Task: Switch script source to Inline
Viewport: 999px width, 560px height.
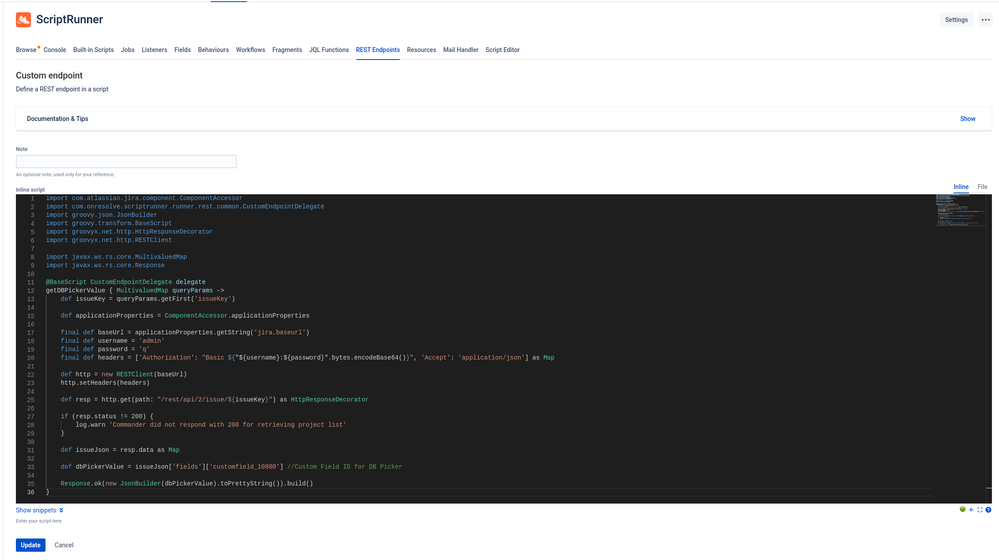Action: coord(961,187)
